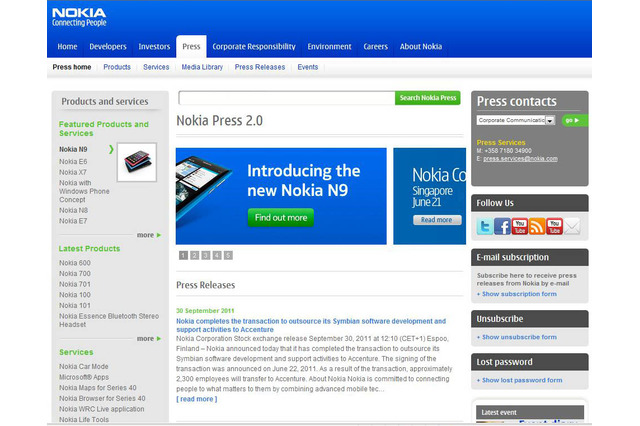Open the Investors navigation tab
The width and height of the screenshot is (640, 426).
click(154, 47)
